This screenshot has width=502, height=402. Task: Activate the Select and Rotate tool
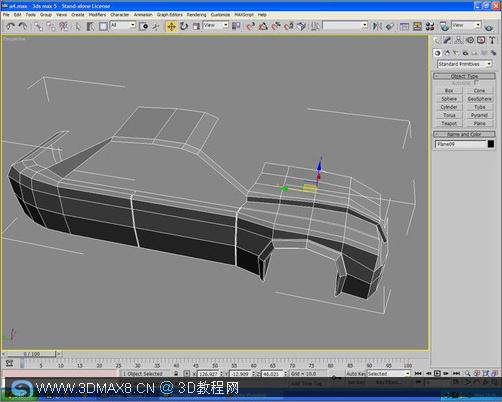tap(184, 26)
